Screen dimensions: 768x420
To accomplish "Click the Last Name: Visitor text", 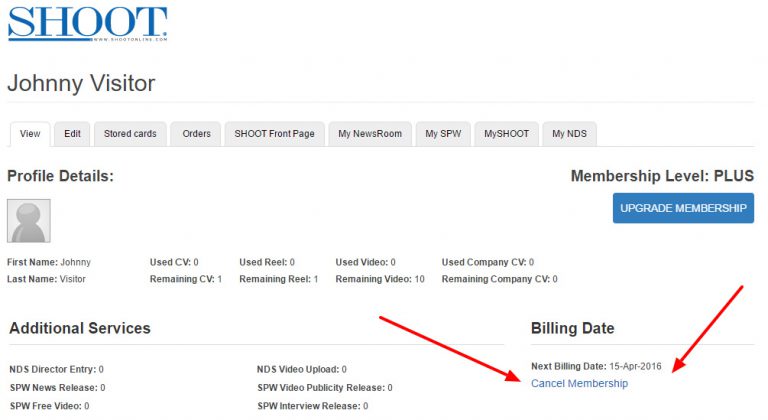I will coord(46,279).
